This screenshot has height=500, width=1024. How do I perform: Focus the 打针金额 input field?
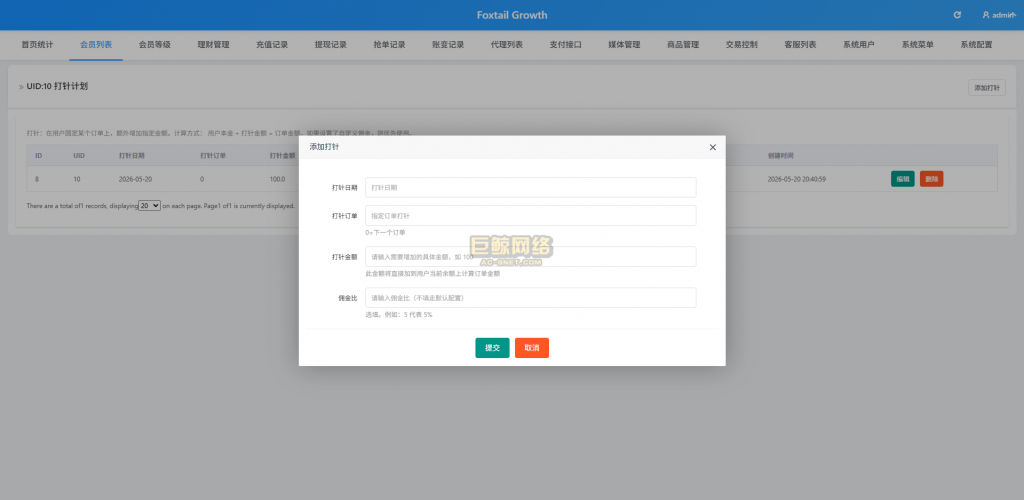point(530,257)
